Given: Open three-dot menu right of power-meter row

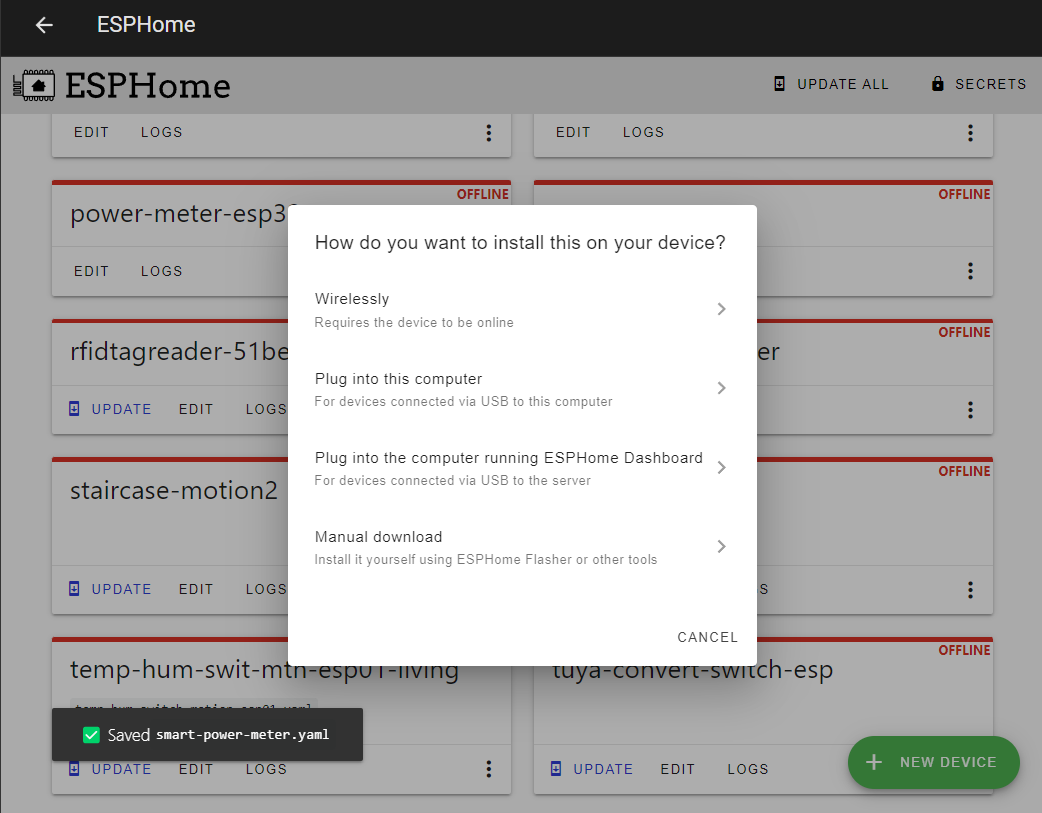Looking at the screenshot, I should pyautogui.click(x=970, y=271).
